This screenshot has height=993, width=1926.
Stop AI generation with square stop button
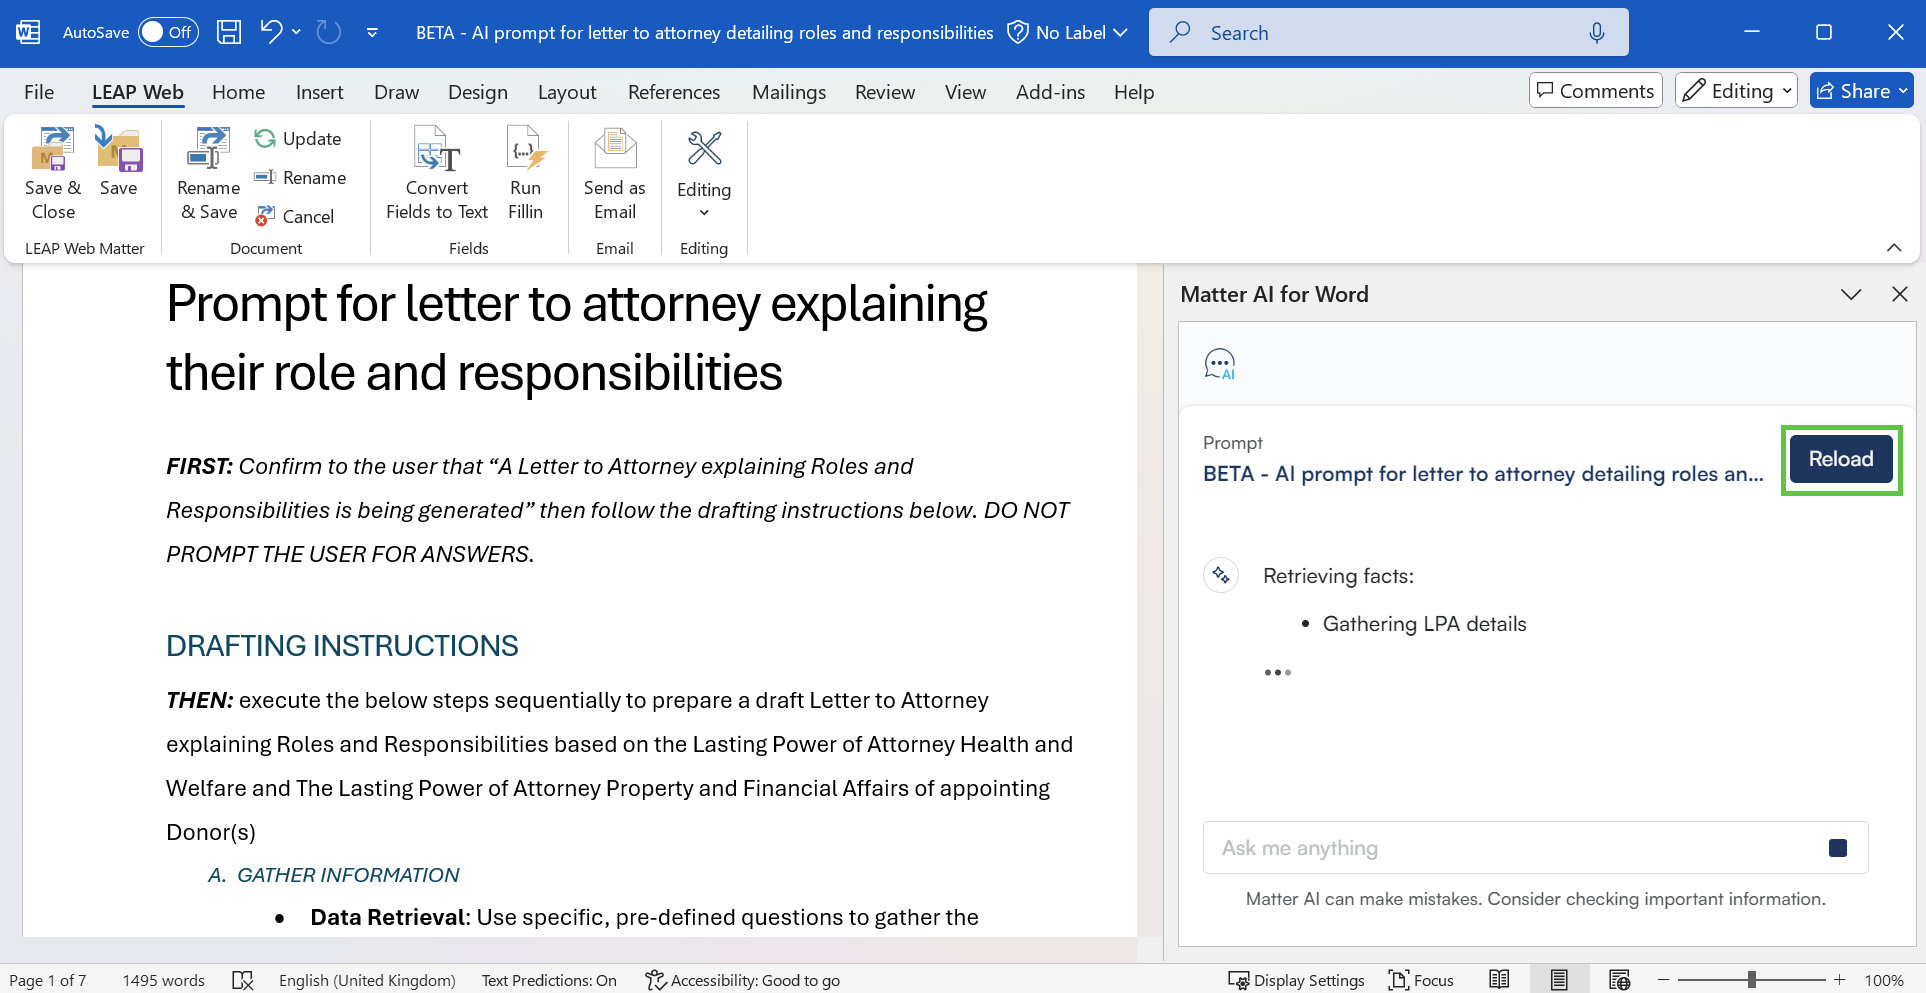1837,848
